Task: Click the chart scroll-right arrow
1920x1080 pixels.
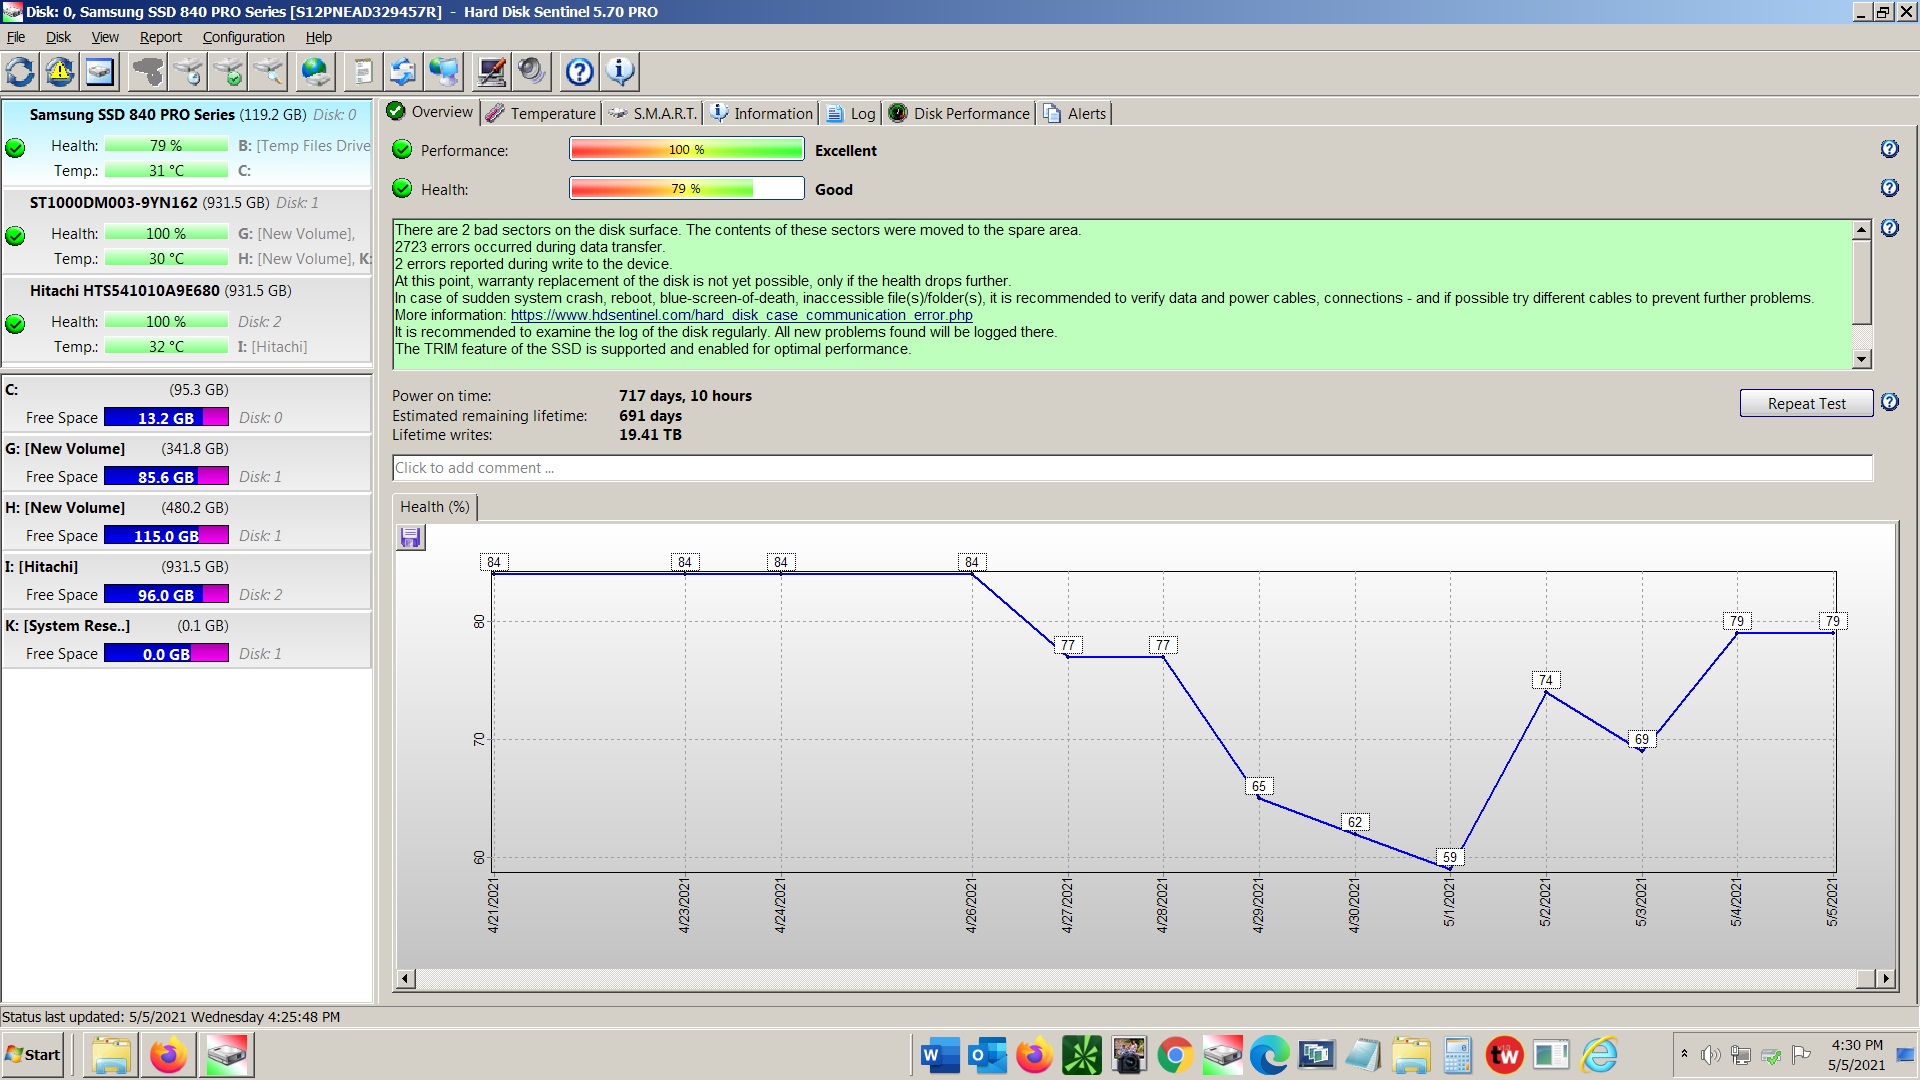Action: tap(1885, 979)
